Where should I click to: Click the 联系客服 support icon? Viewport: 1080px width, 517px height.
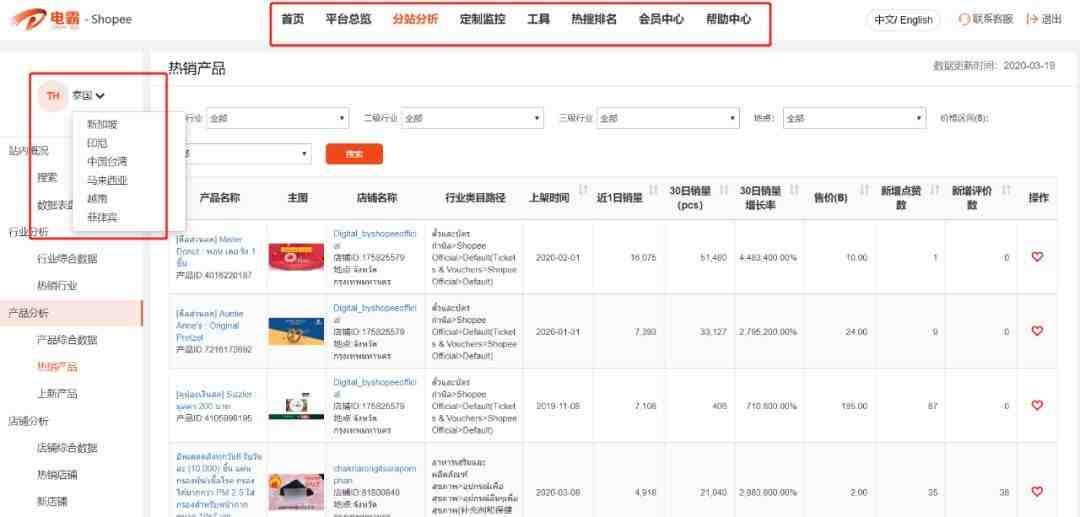(964, 19)
